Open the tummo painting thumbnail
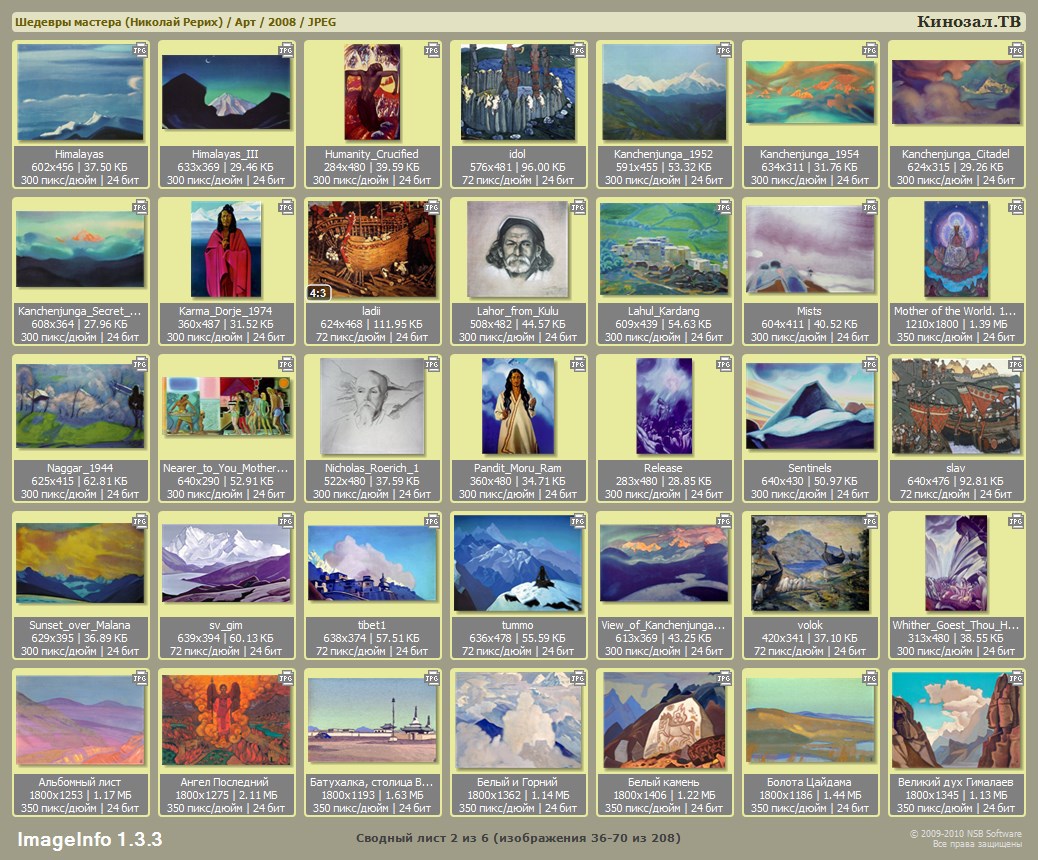The width and height of the screenshot is (1038, 860). click(518, 563)
